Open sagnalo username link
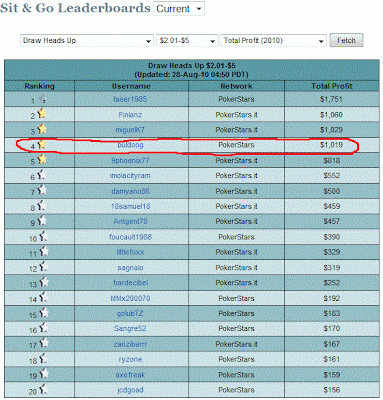 [x=130, y=268]
